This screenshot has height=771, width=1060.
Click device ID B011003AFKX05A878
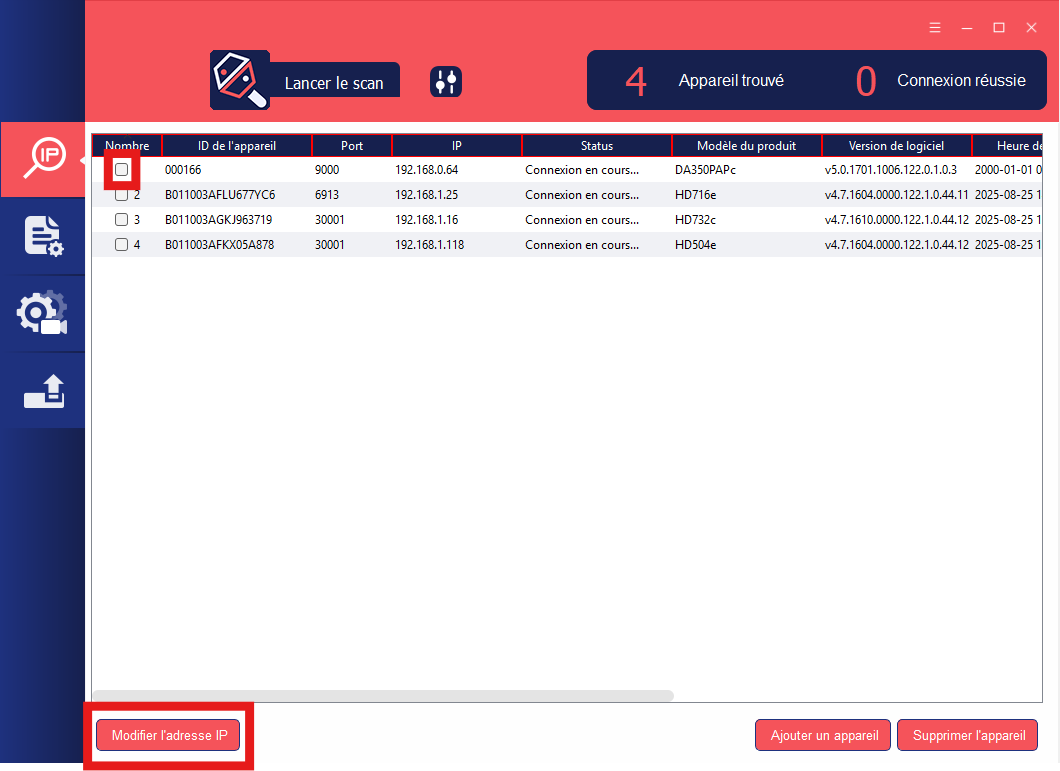coord(220,245)
